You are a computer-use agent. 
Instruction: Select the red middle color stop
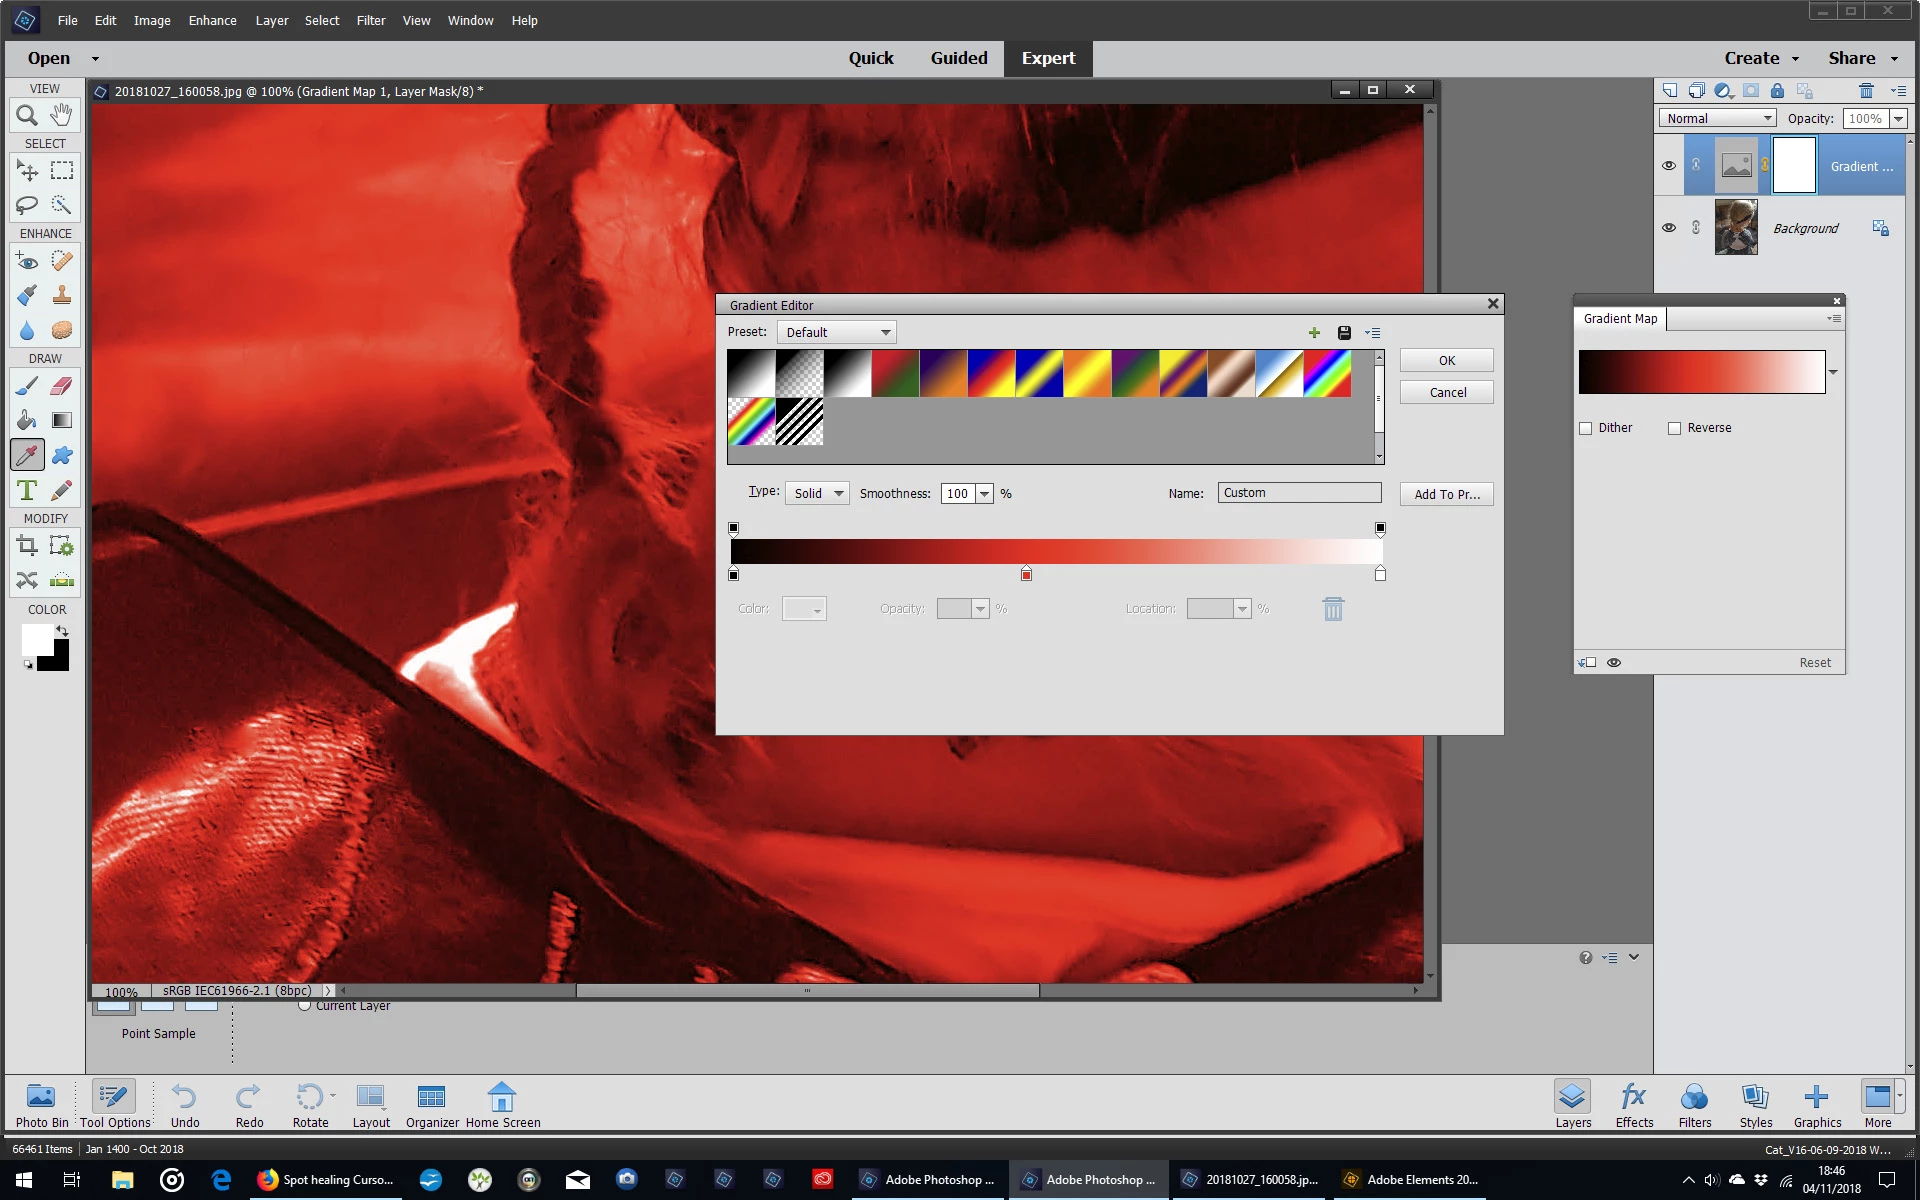tap(1026, 574)
